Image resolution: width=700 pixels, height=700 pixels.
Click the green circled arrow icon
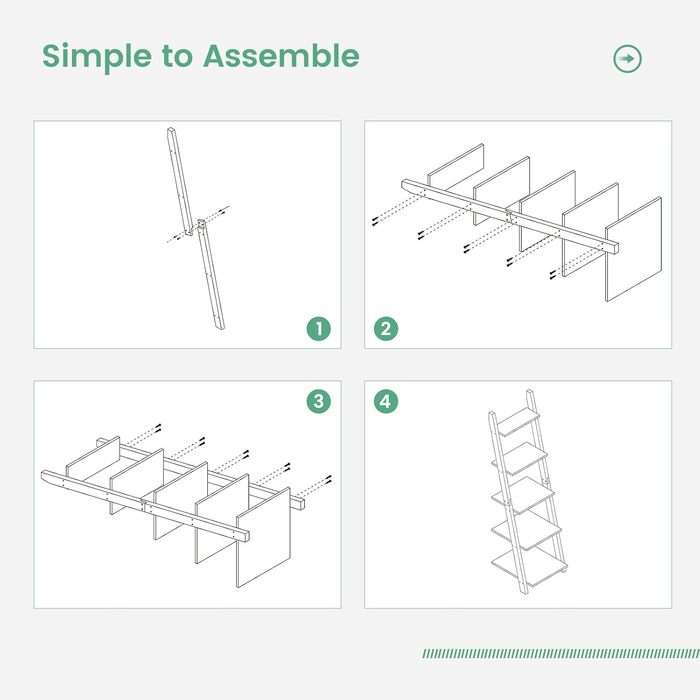(627, 59)
